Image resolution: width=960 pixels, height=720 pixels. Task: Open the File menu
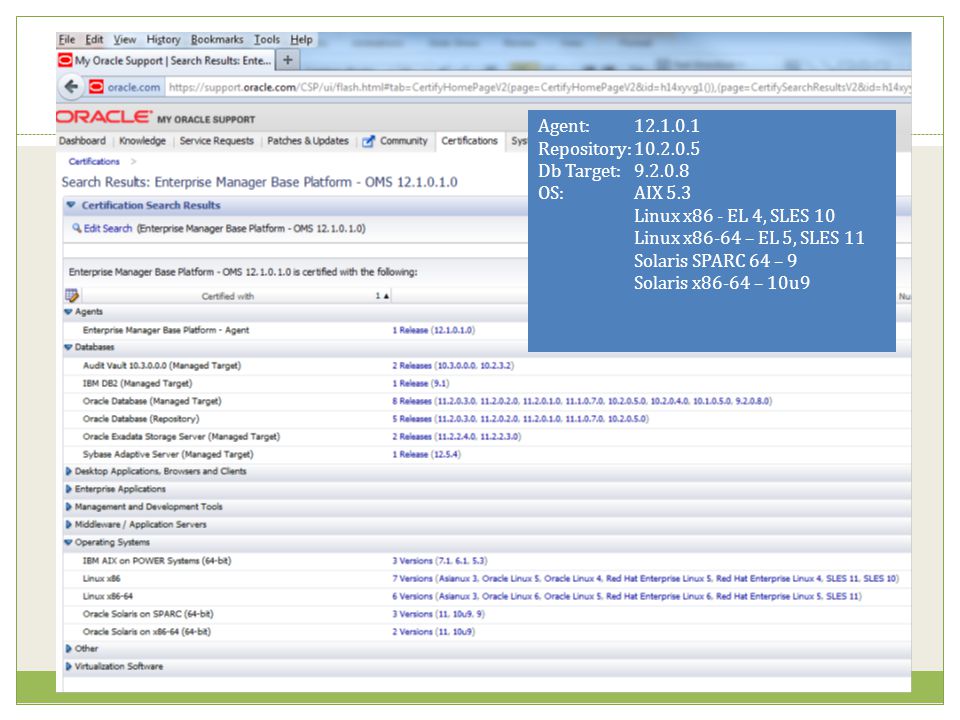pos(67,39)
